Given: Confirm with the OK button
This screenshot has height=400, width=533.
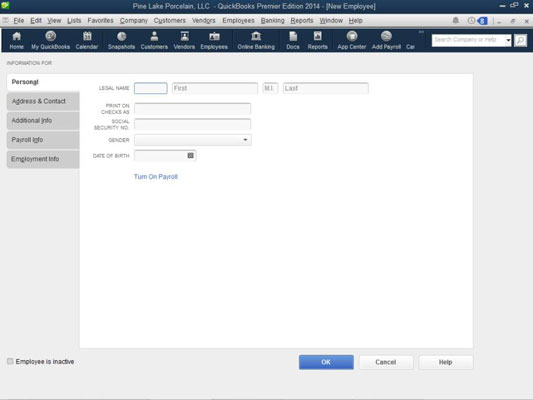Looking at the screenshot, I should 326,362.
